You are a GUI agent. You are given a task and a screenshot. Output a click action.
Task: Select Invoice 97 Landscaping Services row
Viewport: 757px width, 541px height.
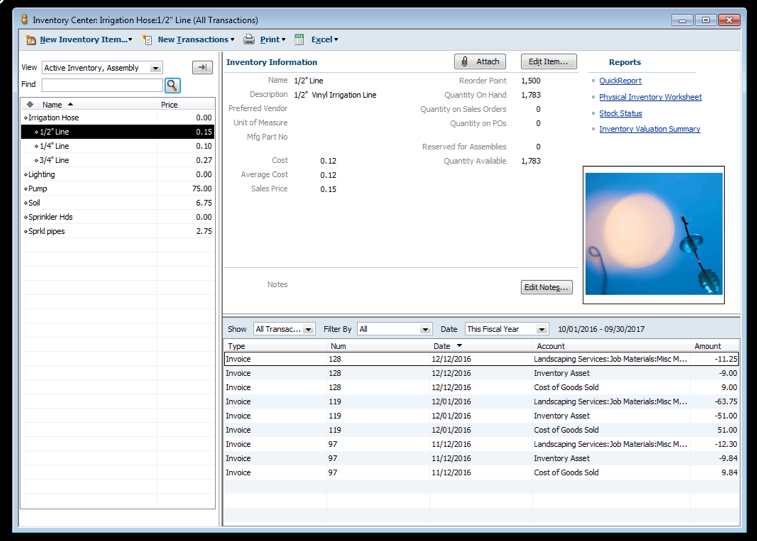pos(481,444)
